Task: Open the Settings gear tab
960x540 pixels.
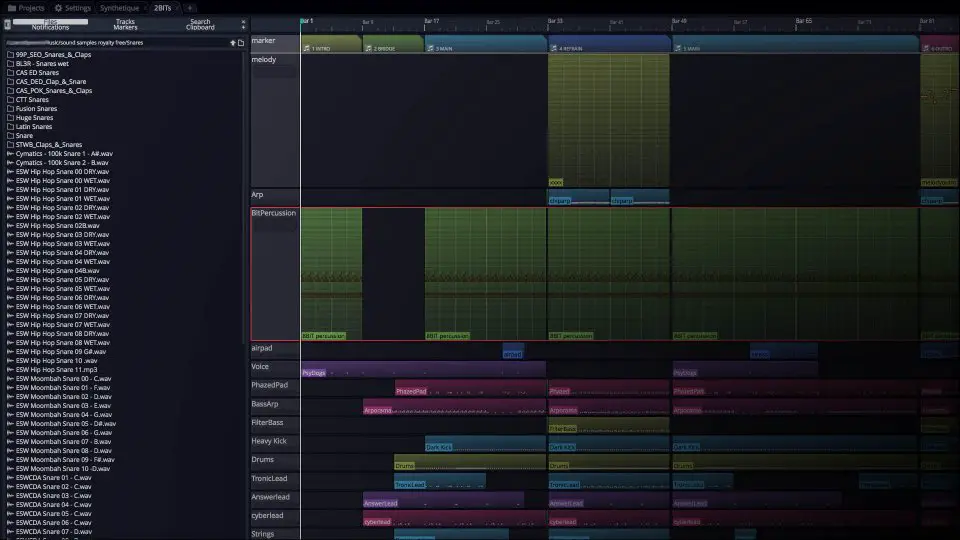Action: 72,8
